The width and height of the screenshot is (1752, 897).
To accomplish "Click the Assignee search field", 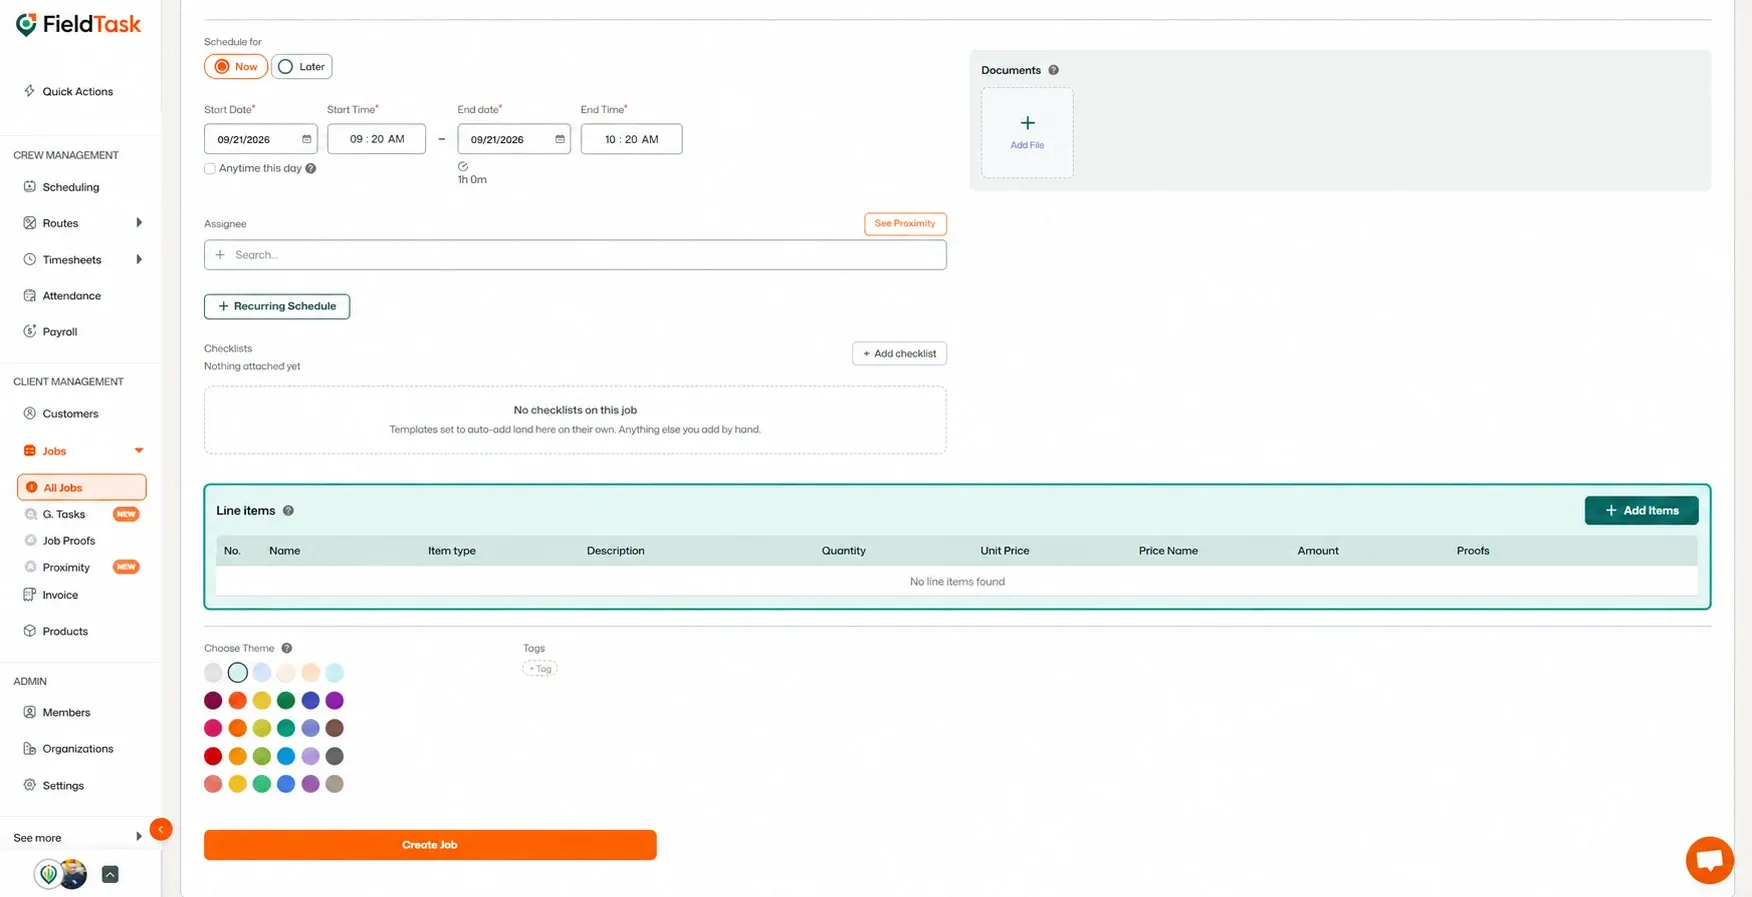I will click(x=575, y=255).
